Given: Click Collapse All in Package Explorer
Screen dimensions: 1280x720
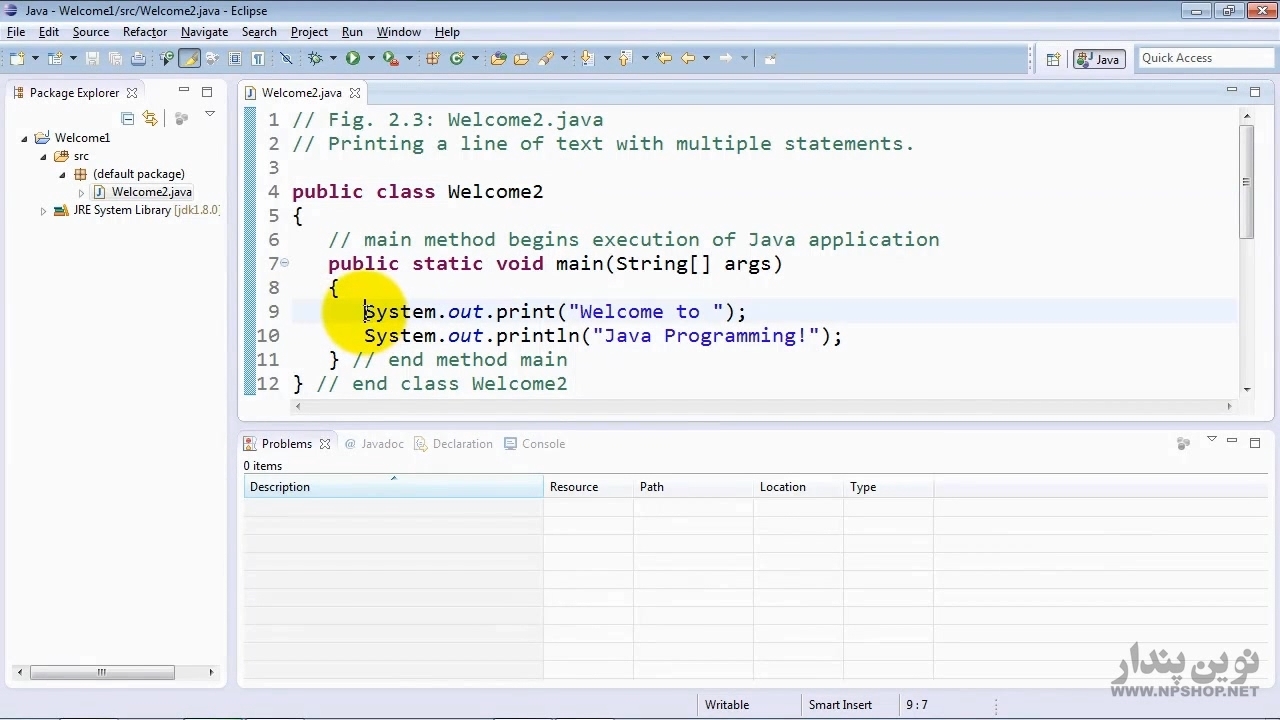Looking at the screenshot, I should (128, 118).
